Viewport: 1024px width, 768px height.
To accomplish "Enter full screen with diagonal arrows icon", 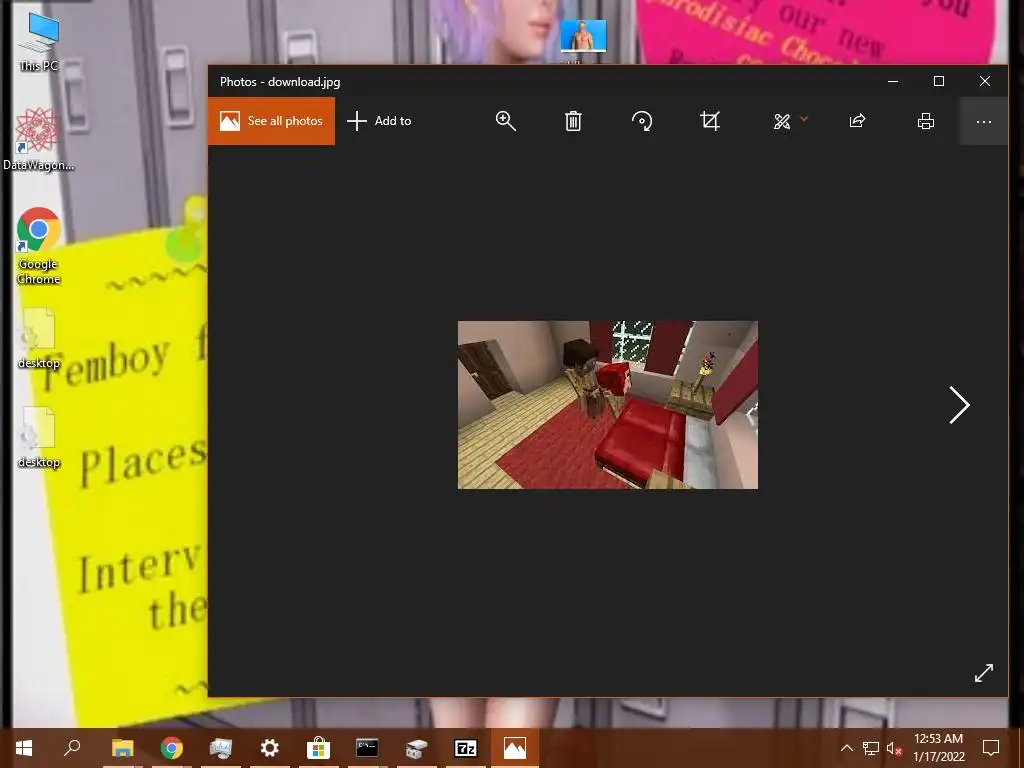I will click(984, 673).
